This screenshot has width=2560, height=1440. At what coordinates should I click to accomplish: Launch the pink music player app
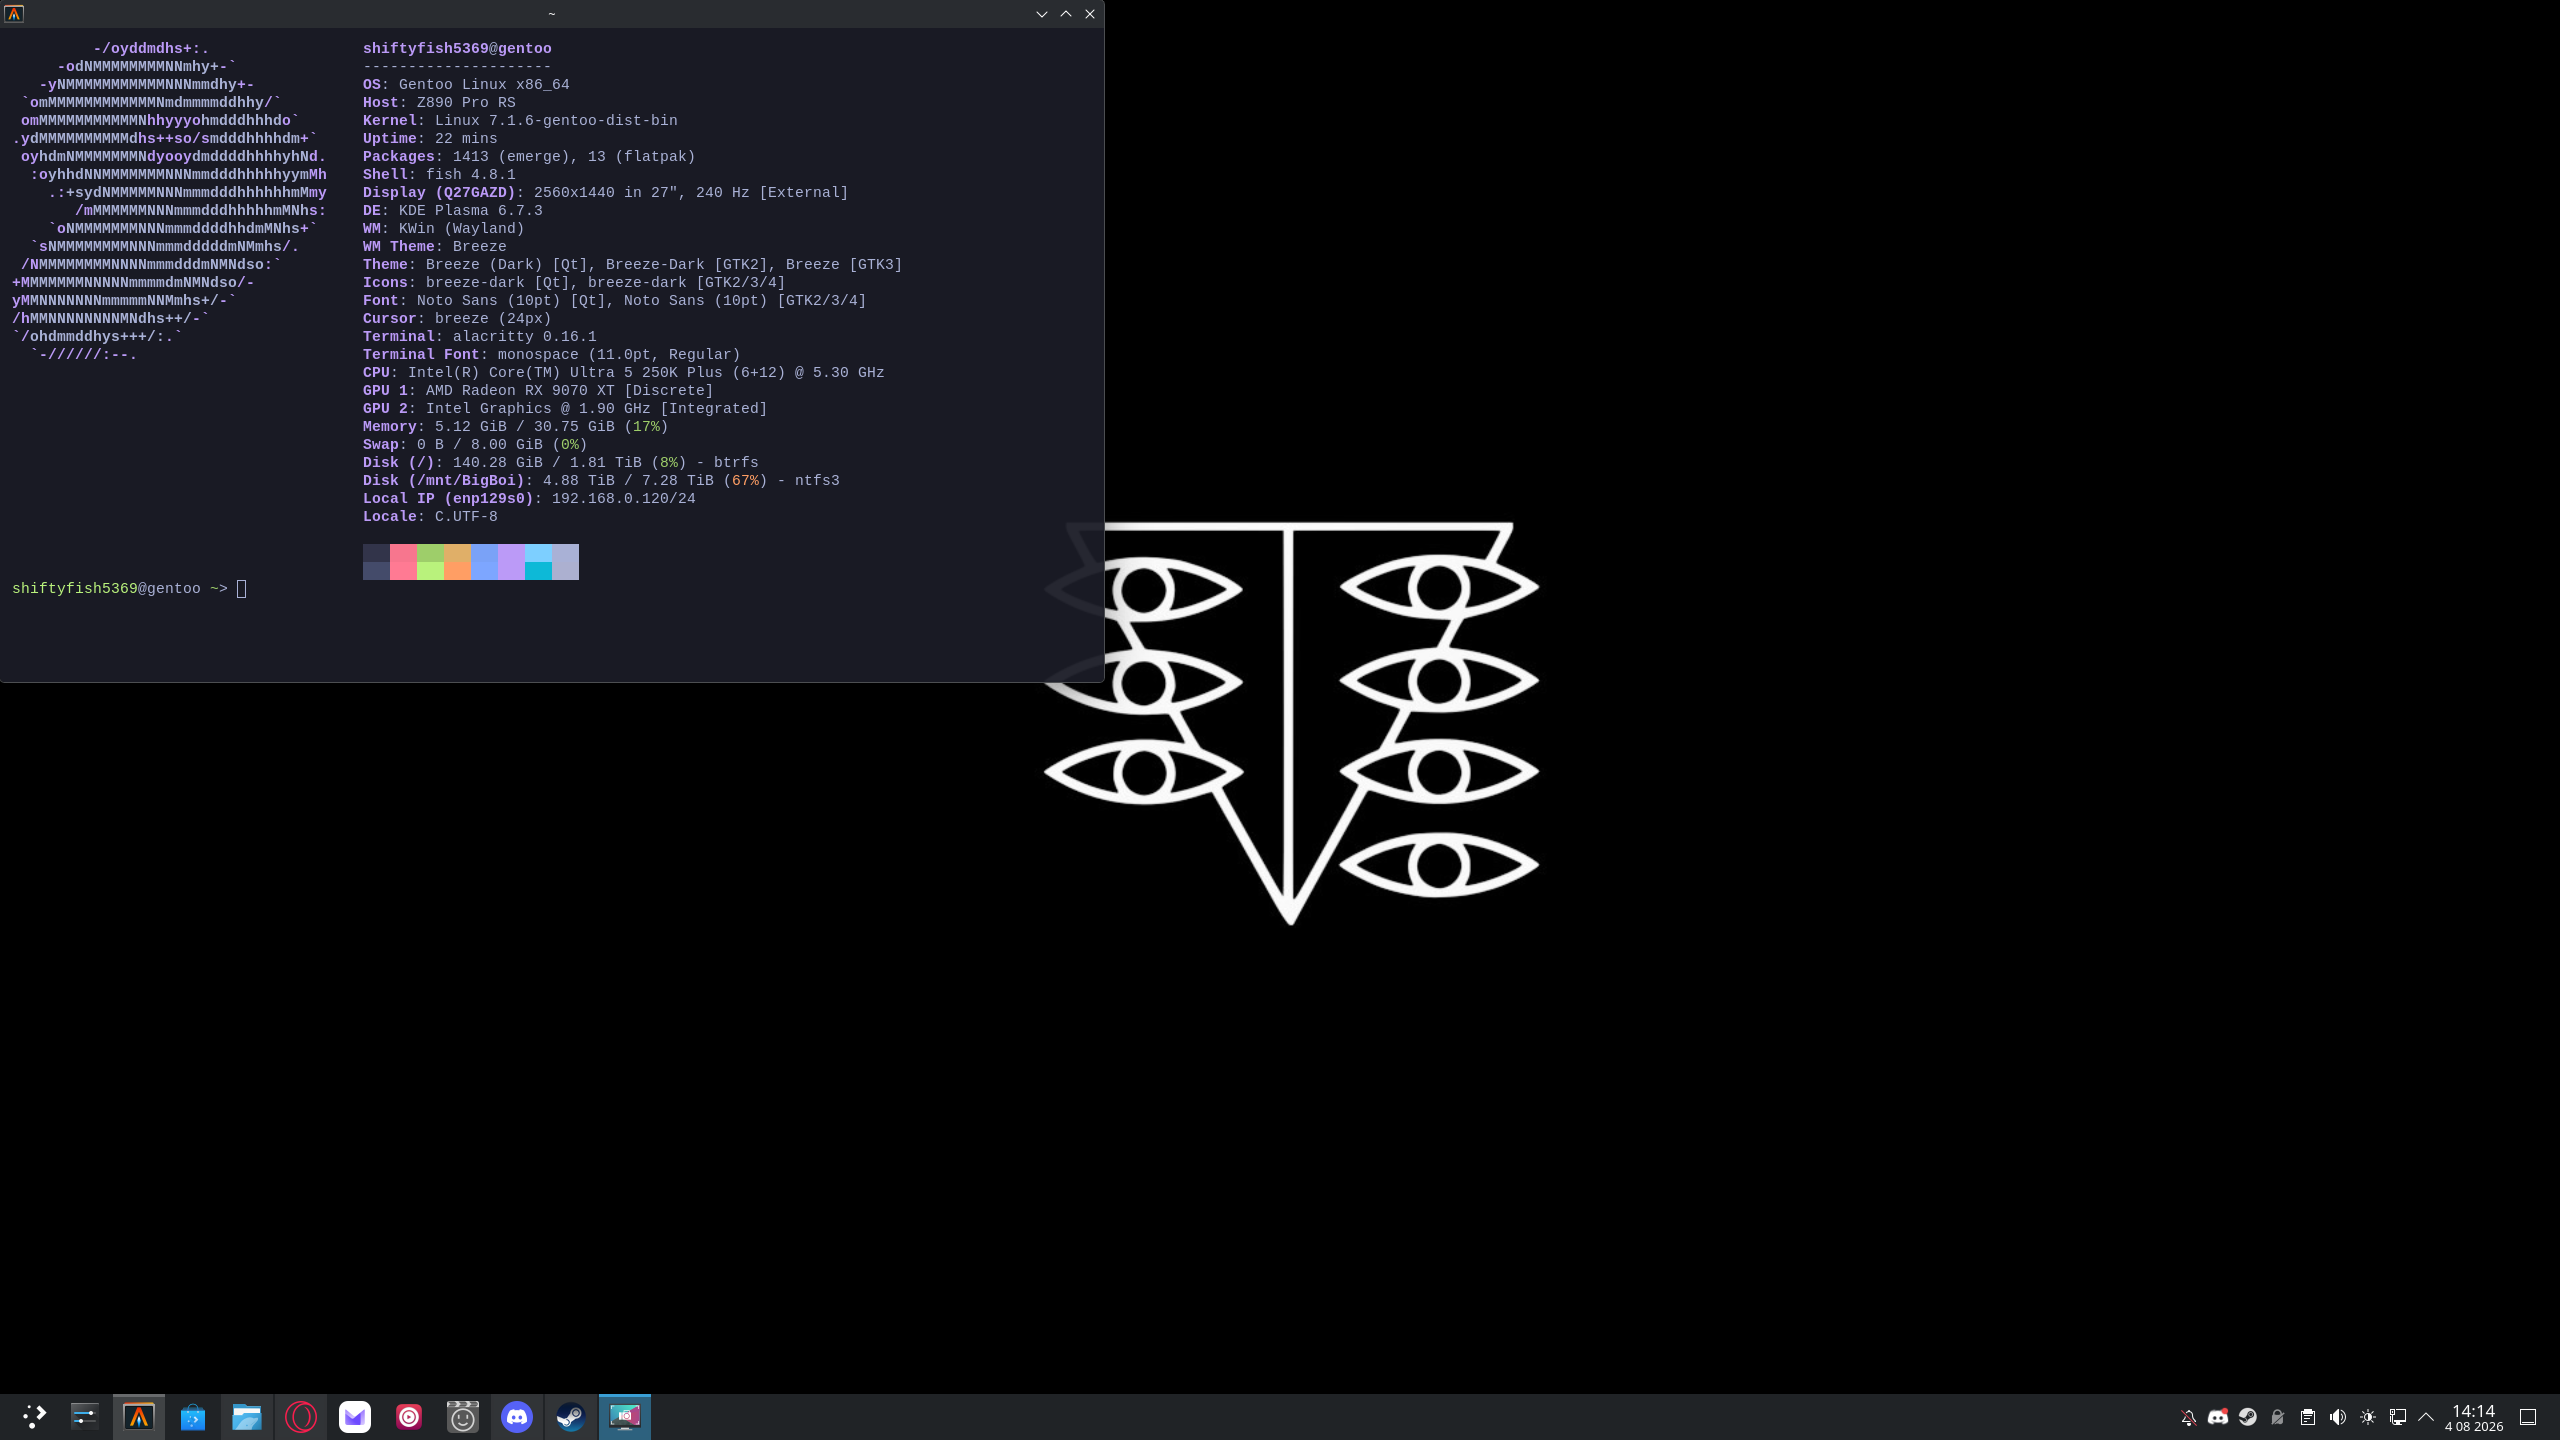pos(409,1416)
